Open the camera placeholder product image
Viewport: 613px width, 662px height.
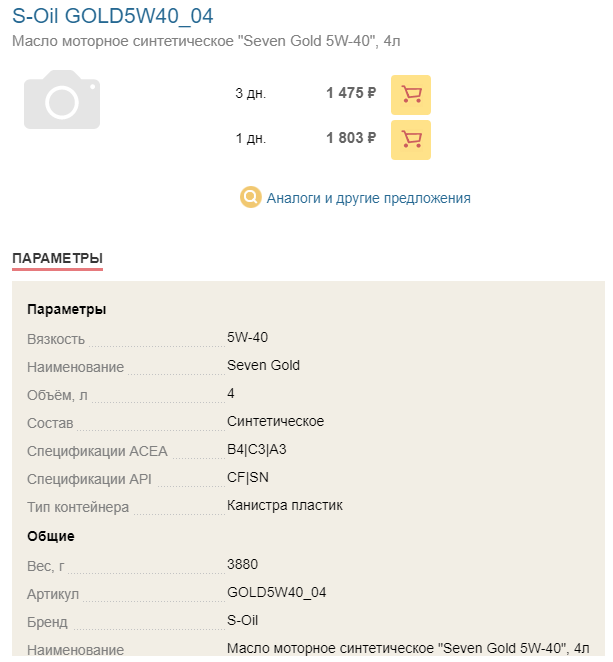click(62, 100)
